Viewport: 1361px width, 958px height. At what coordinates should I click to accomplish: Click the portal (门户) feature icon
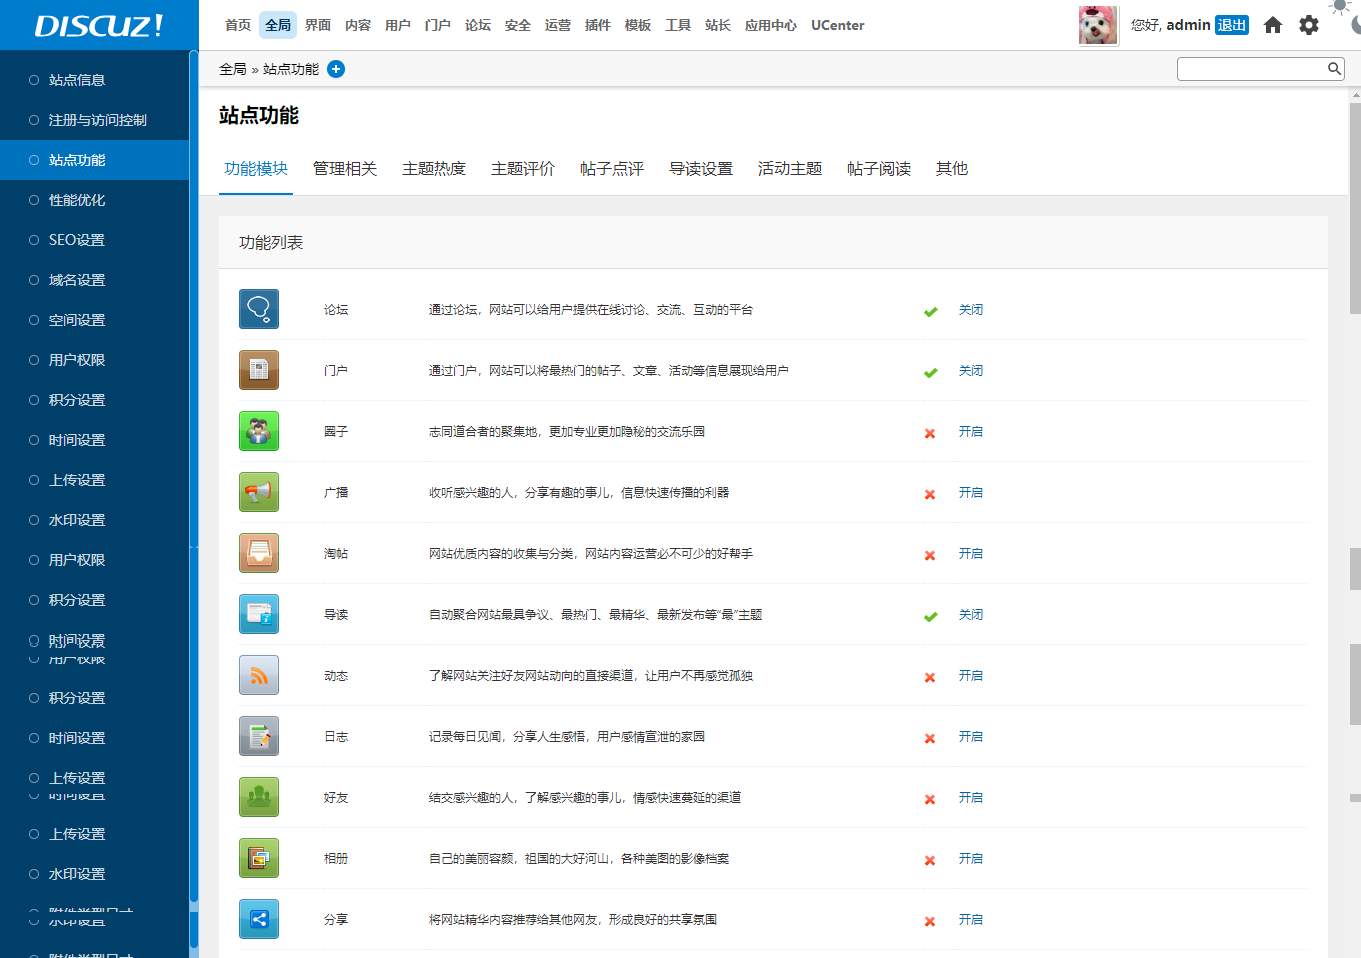(x=259, y=370)
